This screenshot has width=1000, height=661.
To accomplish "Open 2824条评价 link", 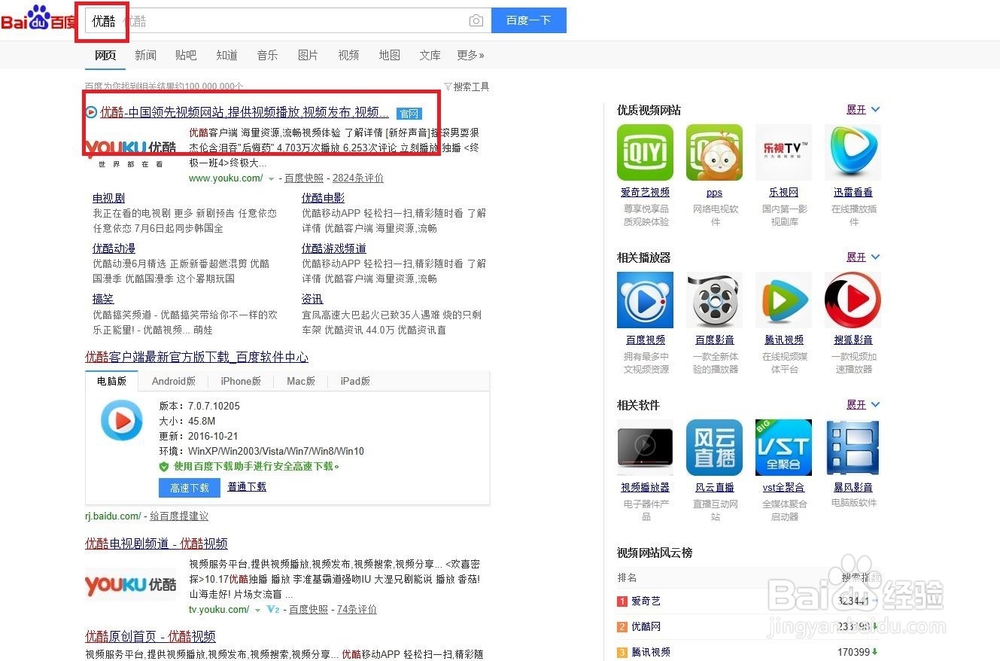I will (358, 178).
